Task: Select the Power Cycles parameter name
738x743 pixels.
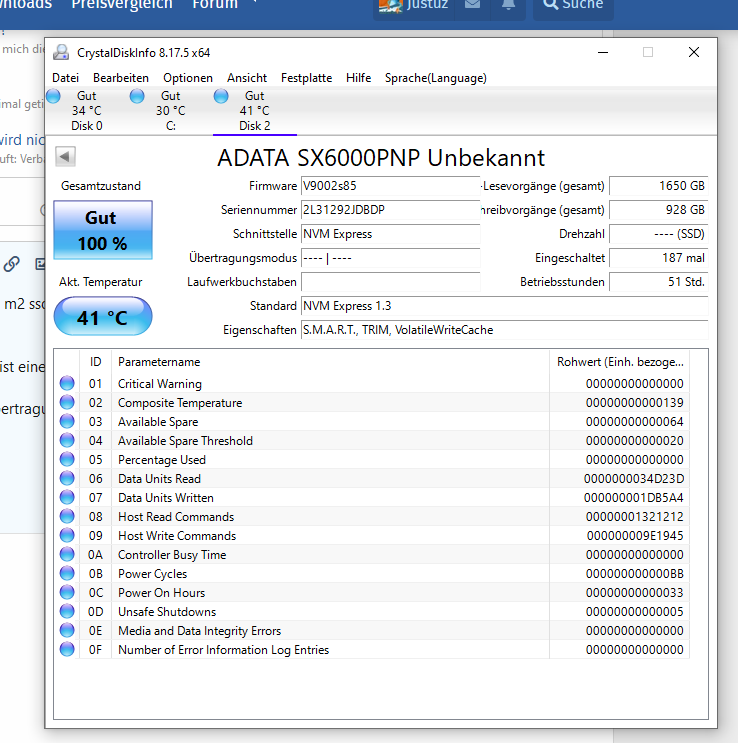Action: [x=152, y=574]
